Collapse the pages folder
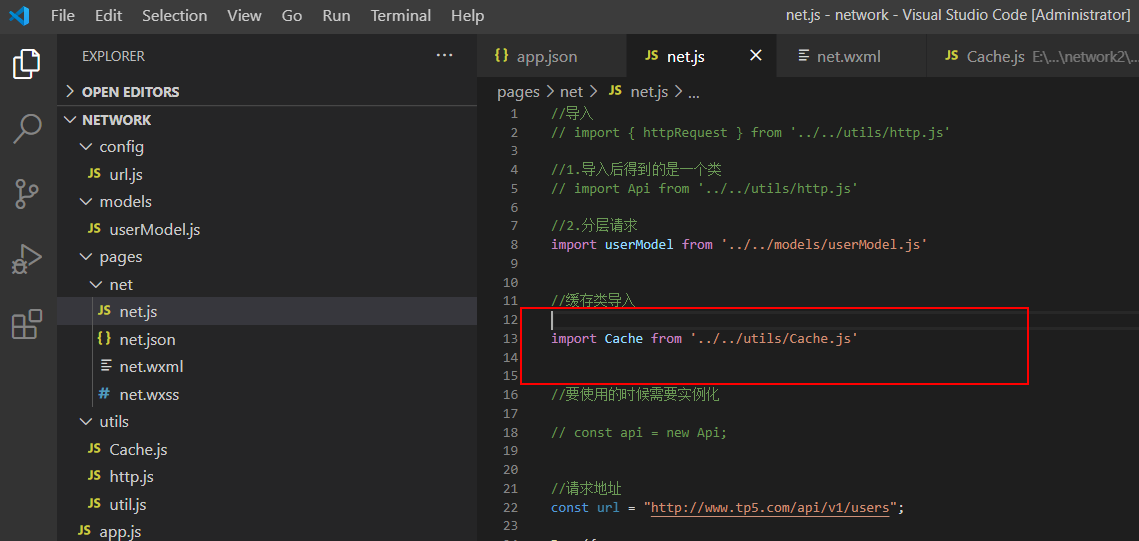This screenshot has height=541, width=1139. coord(267,257)
